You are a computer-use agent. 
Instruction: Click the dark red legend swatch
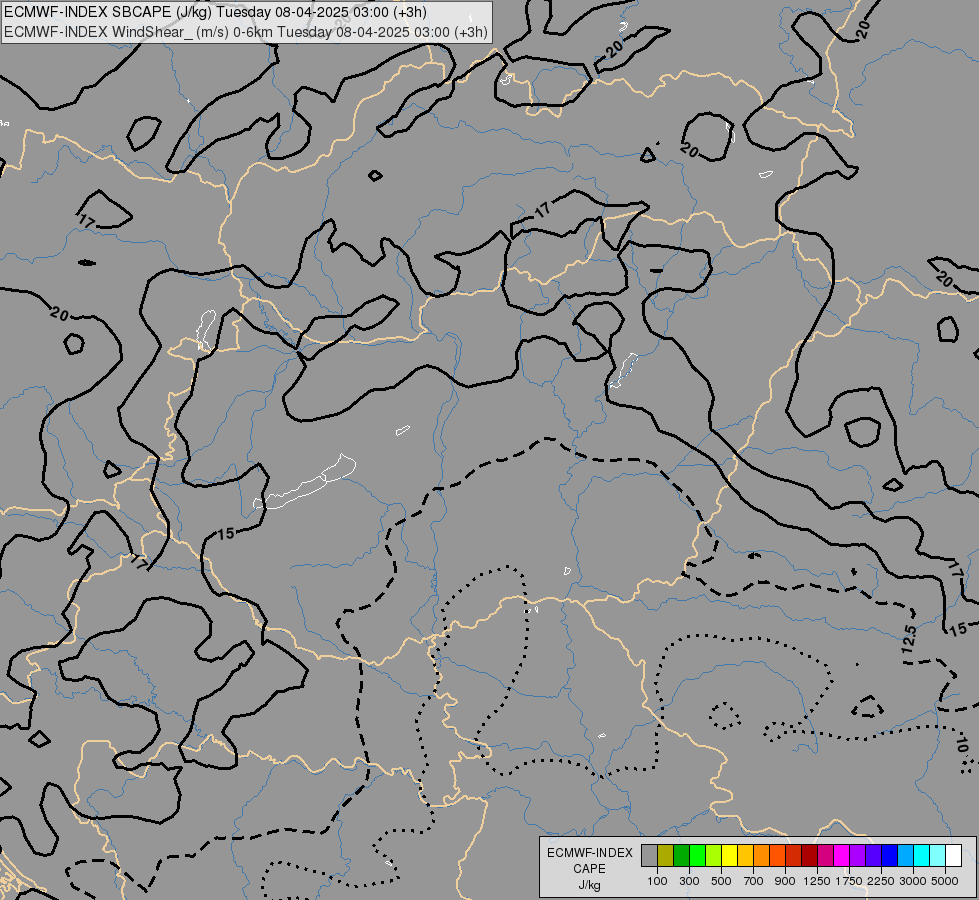[809, 855]
